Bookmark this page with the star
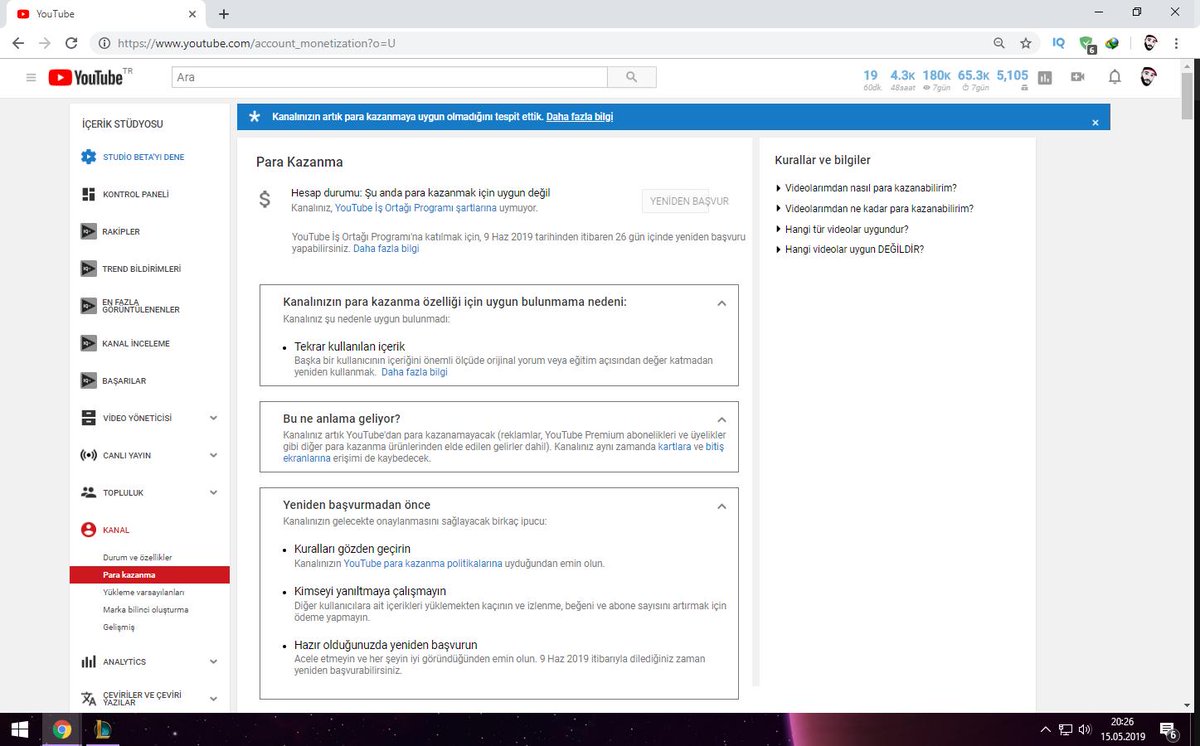The height and width of the screenshot is (746, 1200). pyautogui.click(x=1025, y=43)
